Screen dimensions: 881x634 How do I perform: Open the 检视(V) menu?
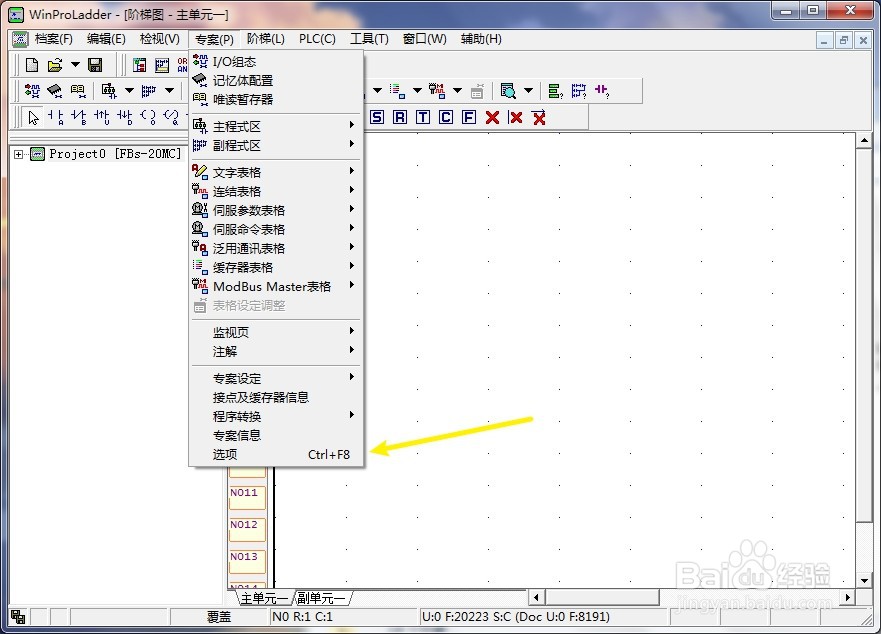[x=160, y=39]
